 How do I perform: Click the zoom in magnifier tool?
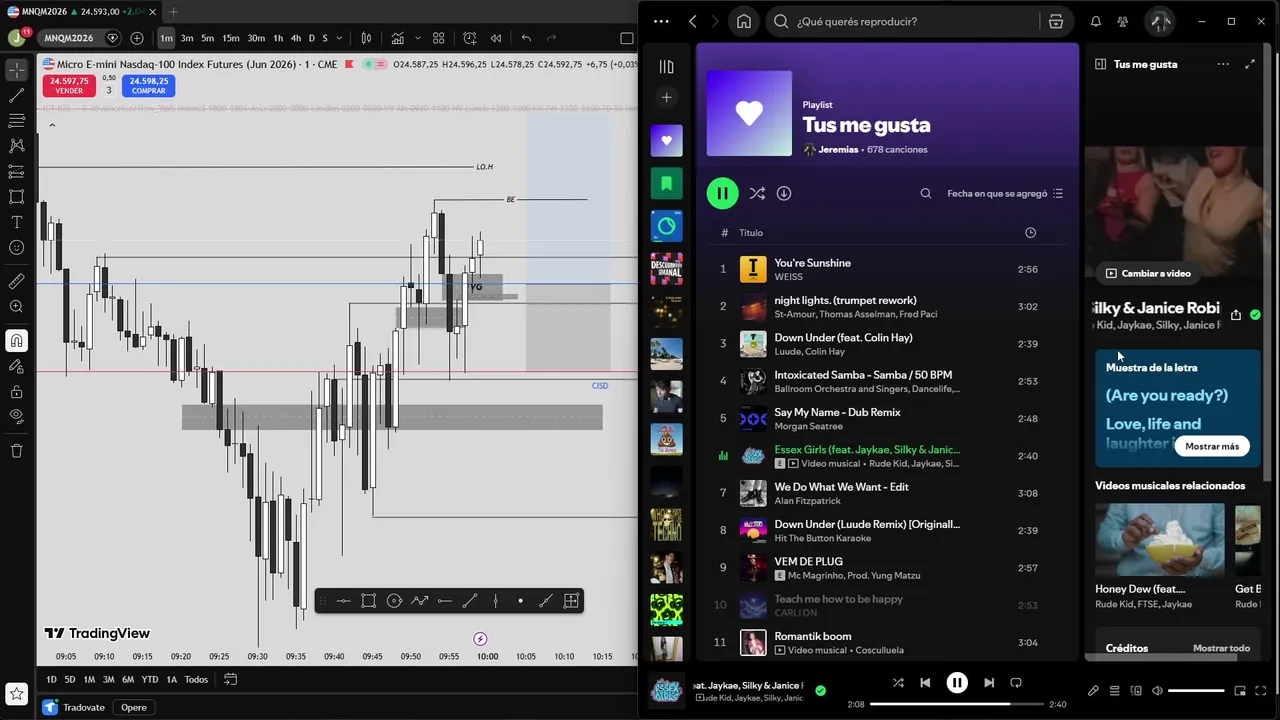17,307
